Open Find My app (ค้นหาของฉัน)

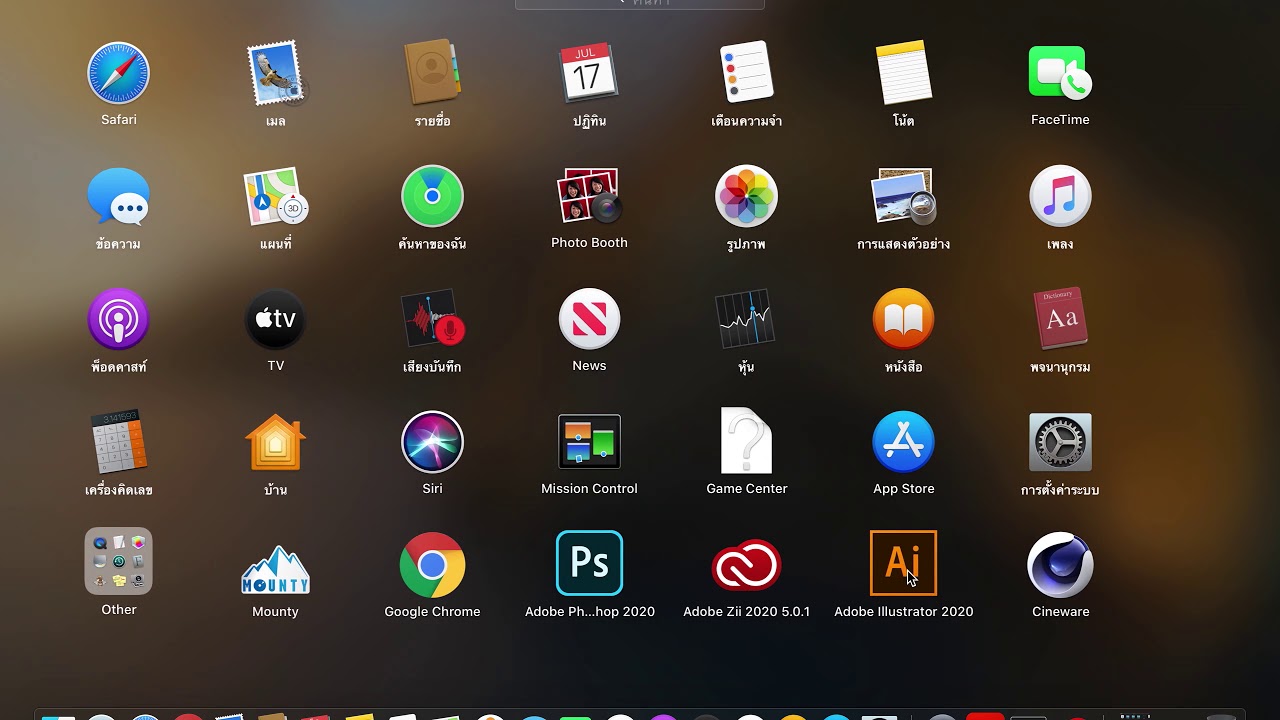click(432, 197)
